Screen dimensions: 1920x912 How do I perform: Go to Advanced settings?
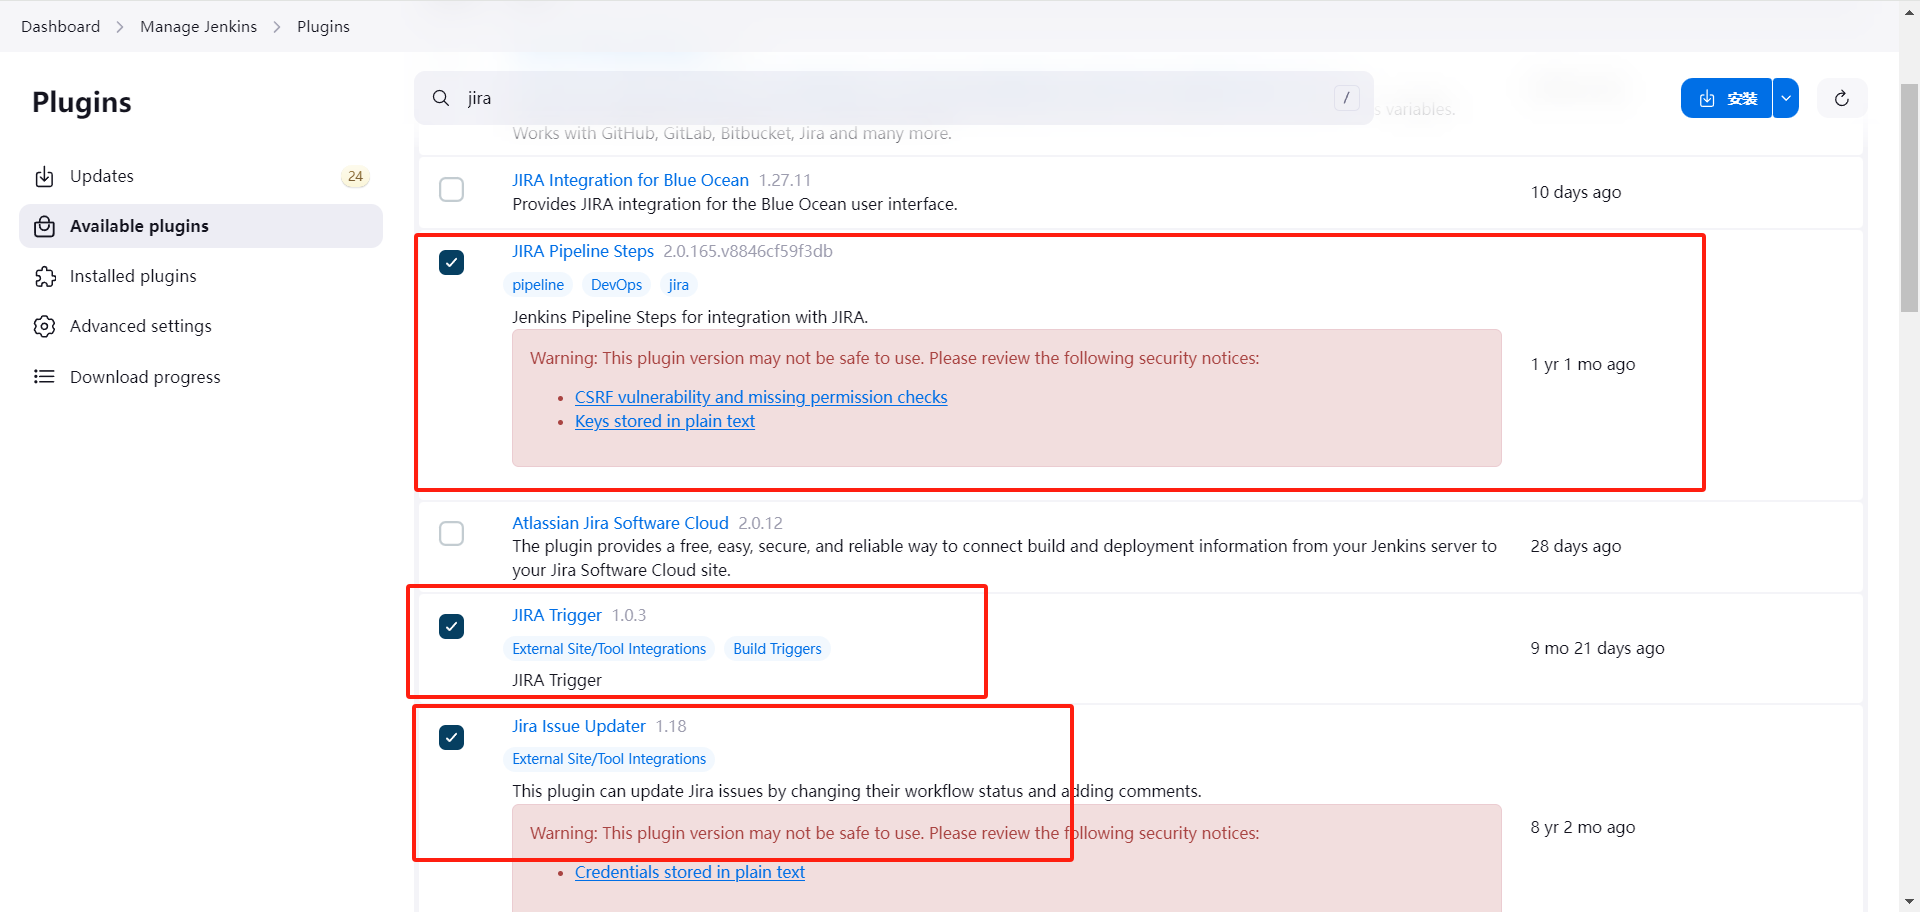(200, 327)
